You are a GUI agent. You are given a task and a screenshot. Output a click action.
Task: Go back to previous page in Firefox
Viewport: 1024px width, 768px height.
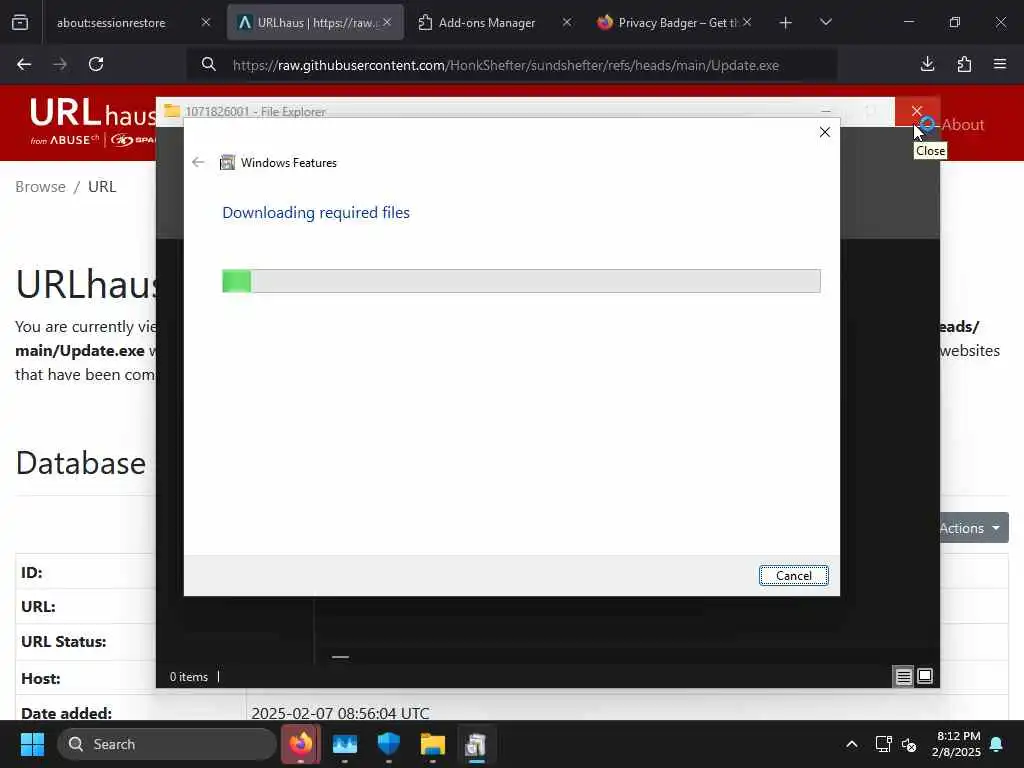[24, 64]
